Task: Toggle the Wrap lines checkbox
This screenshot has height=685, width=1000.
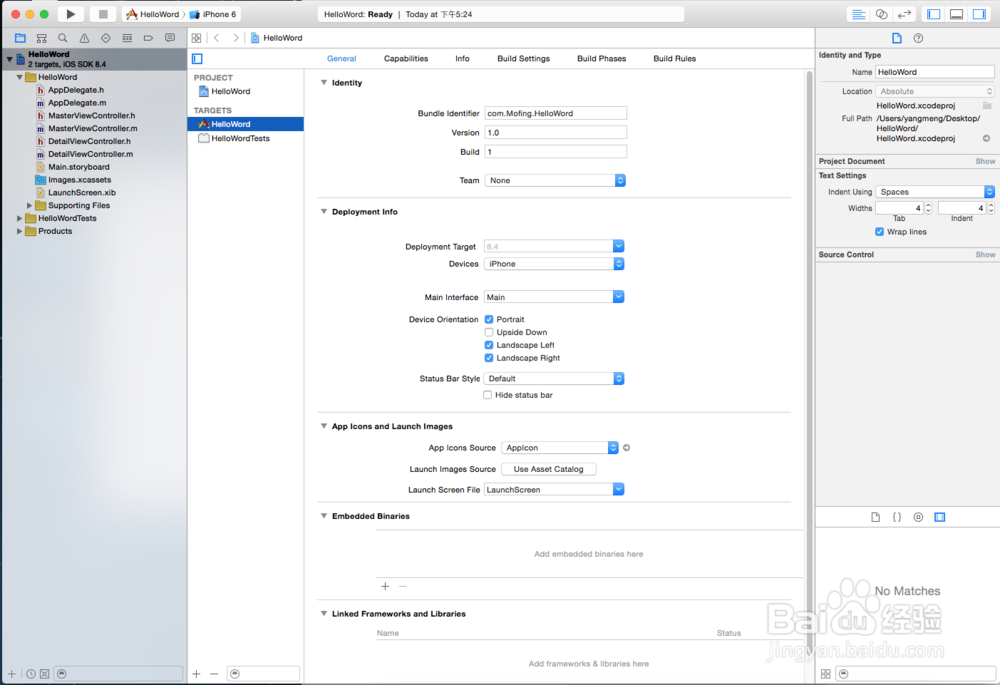Action: coord(879,232)
